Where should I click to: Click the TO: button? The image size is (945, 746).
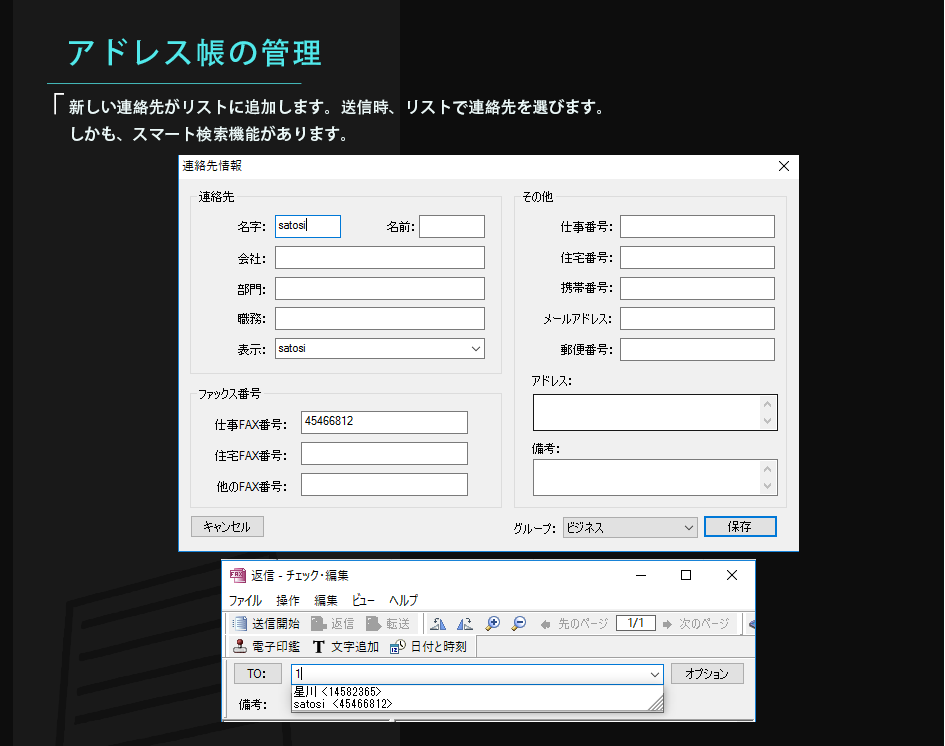257,674
